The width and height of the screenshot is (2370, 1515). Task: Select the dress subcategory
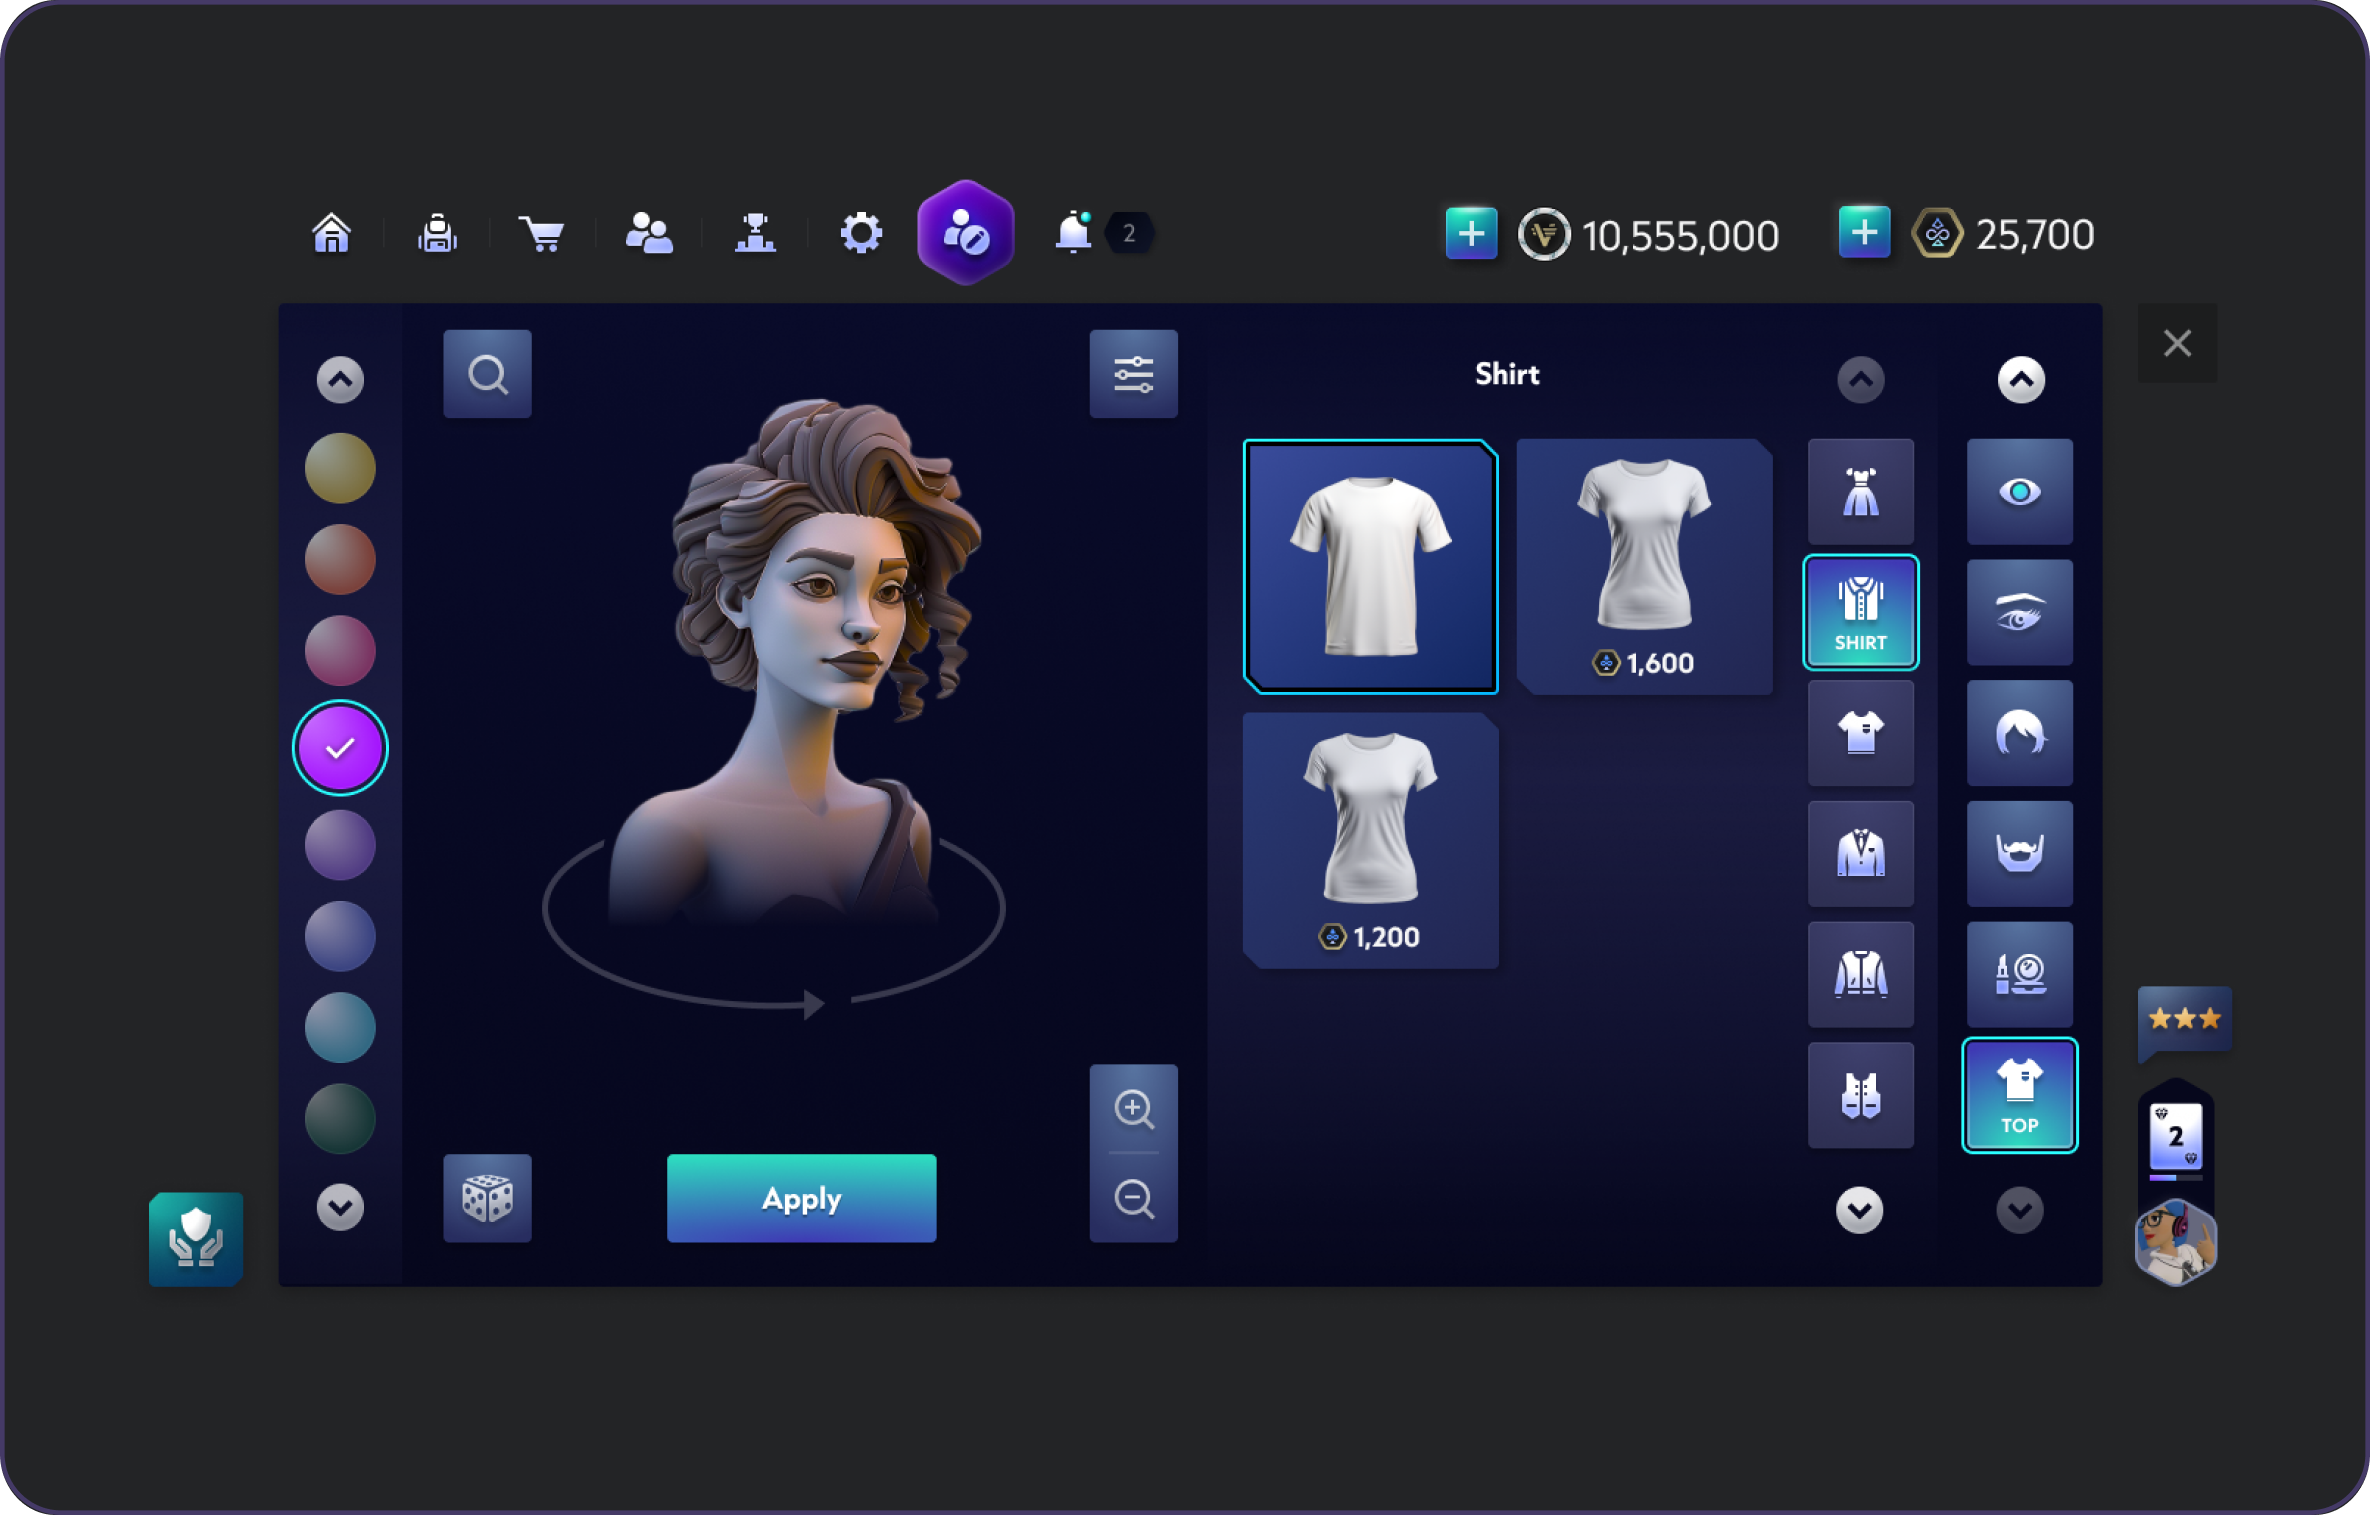click(1860, 491)
